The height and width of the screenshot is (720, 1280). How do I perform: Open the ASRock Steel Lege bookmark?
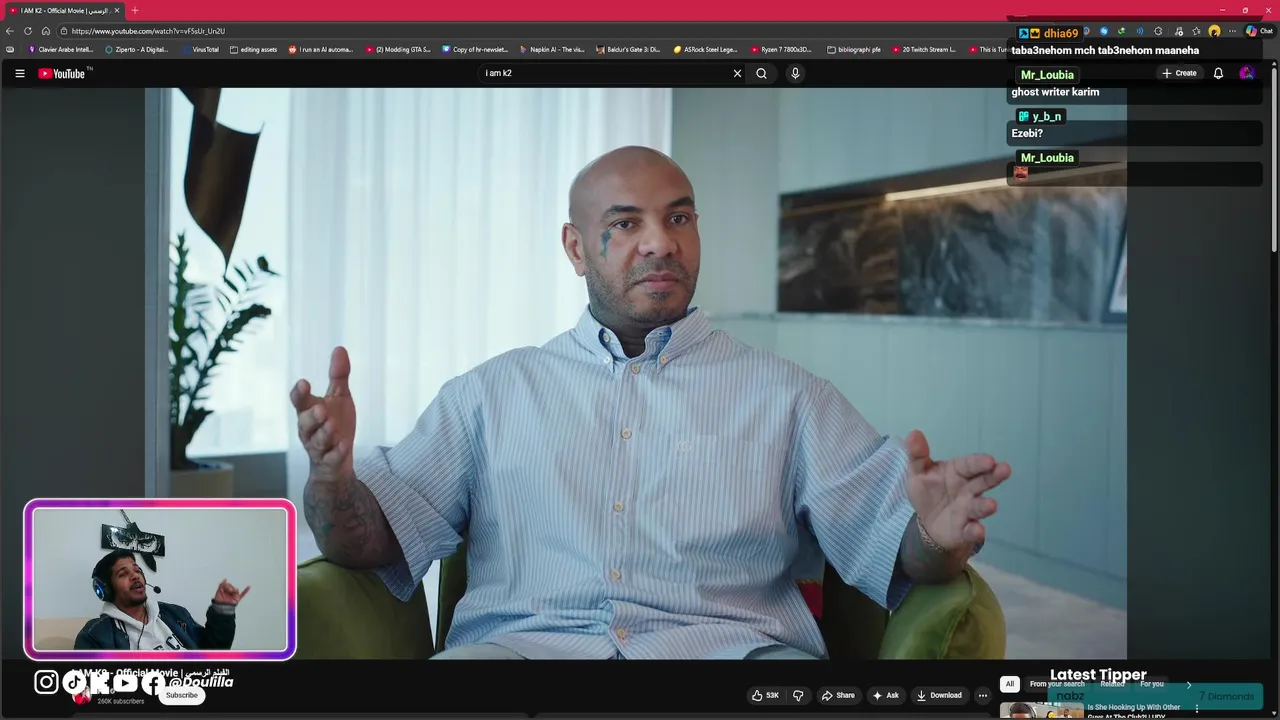tap(705, 49)
